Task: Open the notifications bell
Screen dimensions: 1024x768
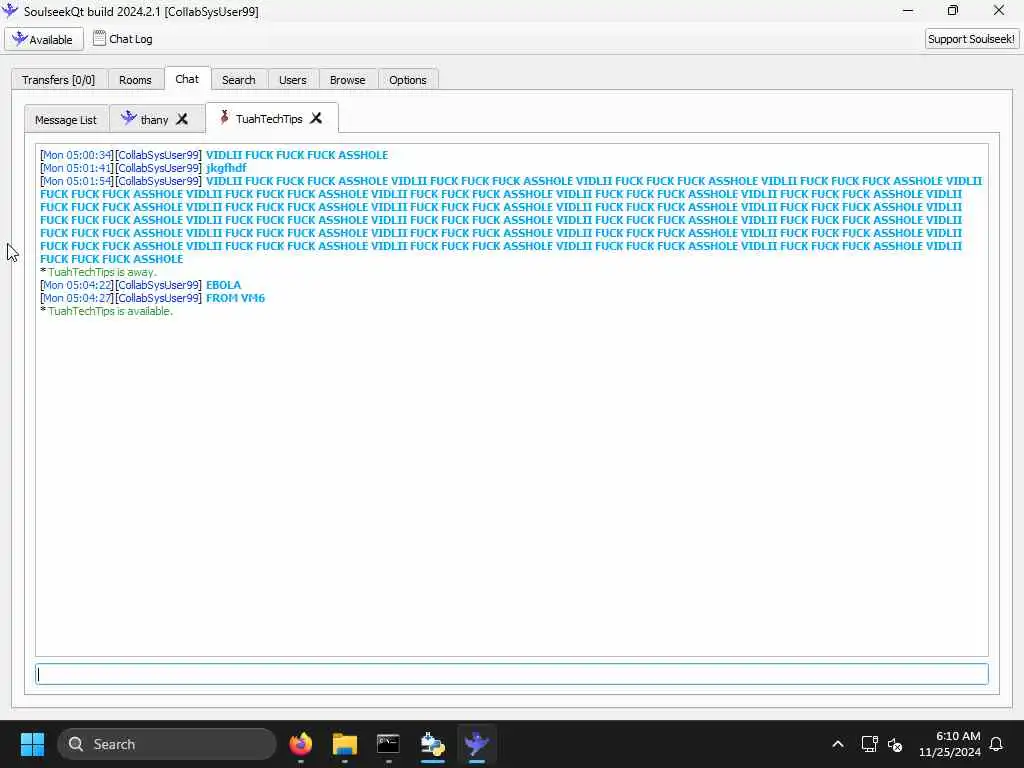Action: [x=996, y=744]
